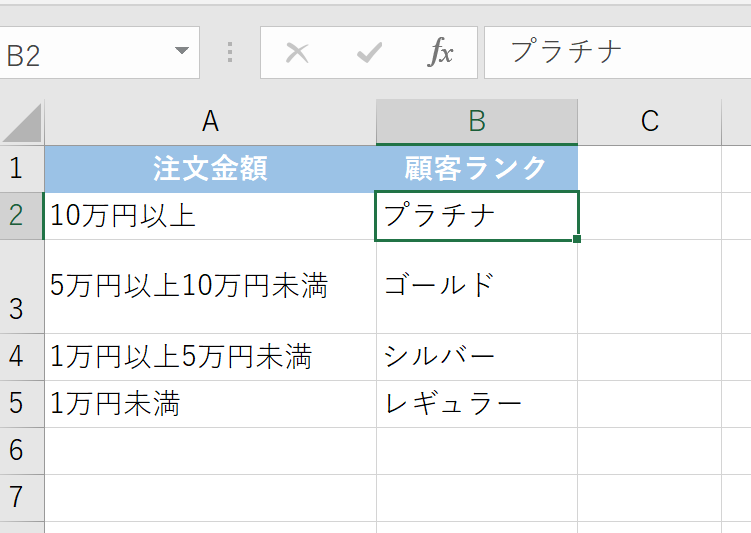The image size is (751, 533).
Task: Click the Cancel X icon in formula bar
Action: [x=297, y=52]
